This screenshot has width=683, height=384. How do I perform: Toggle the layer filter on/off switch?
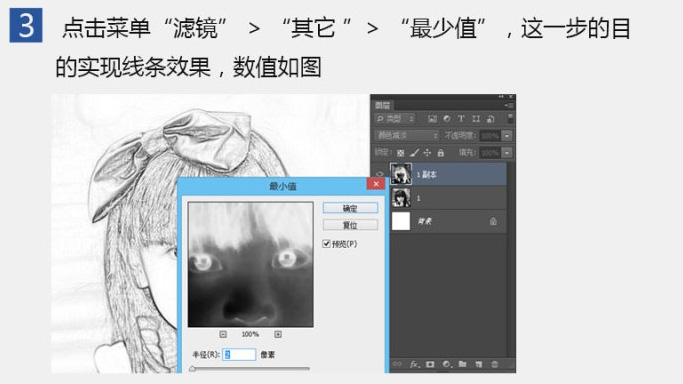(510, 118)
